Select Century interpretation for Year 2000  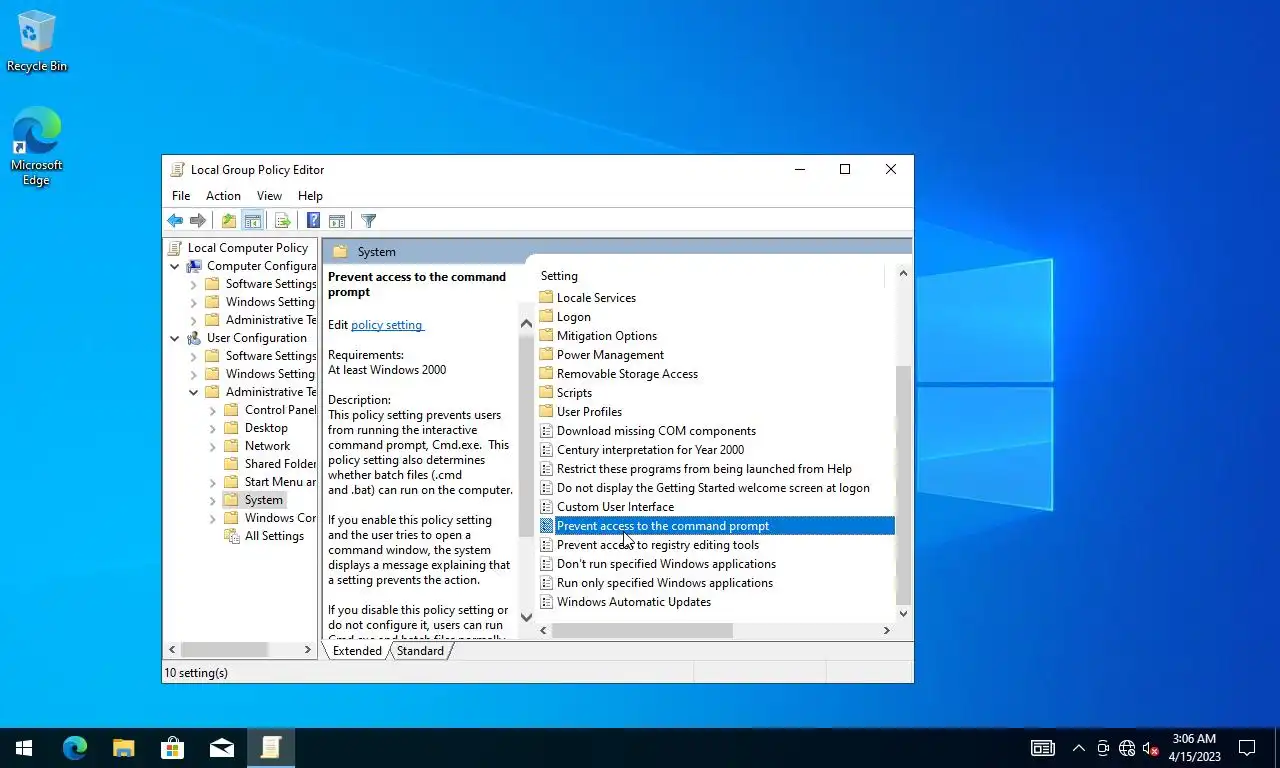point(650,450)
